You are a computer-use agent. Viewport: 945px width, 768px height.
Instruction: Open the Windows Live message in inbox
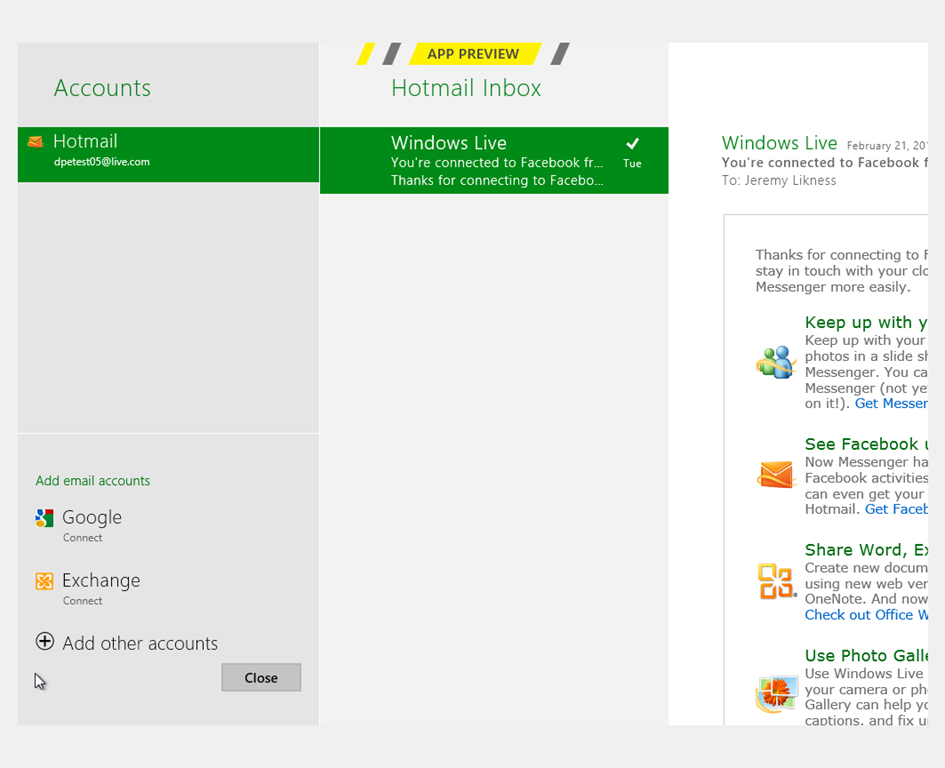pos(494,160)
